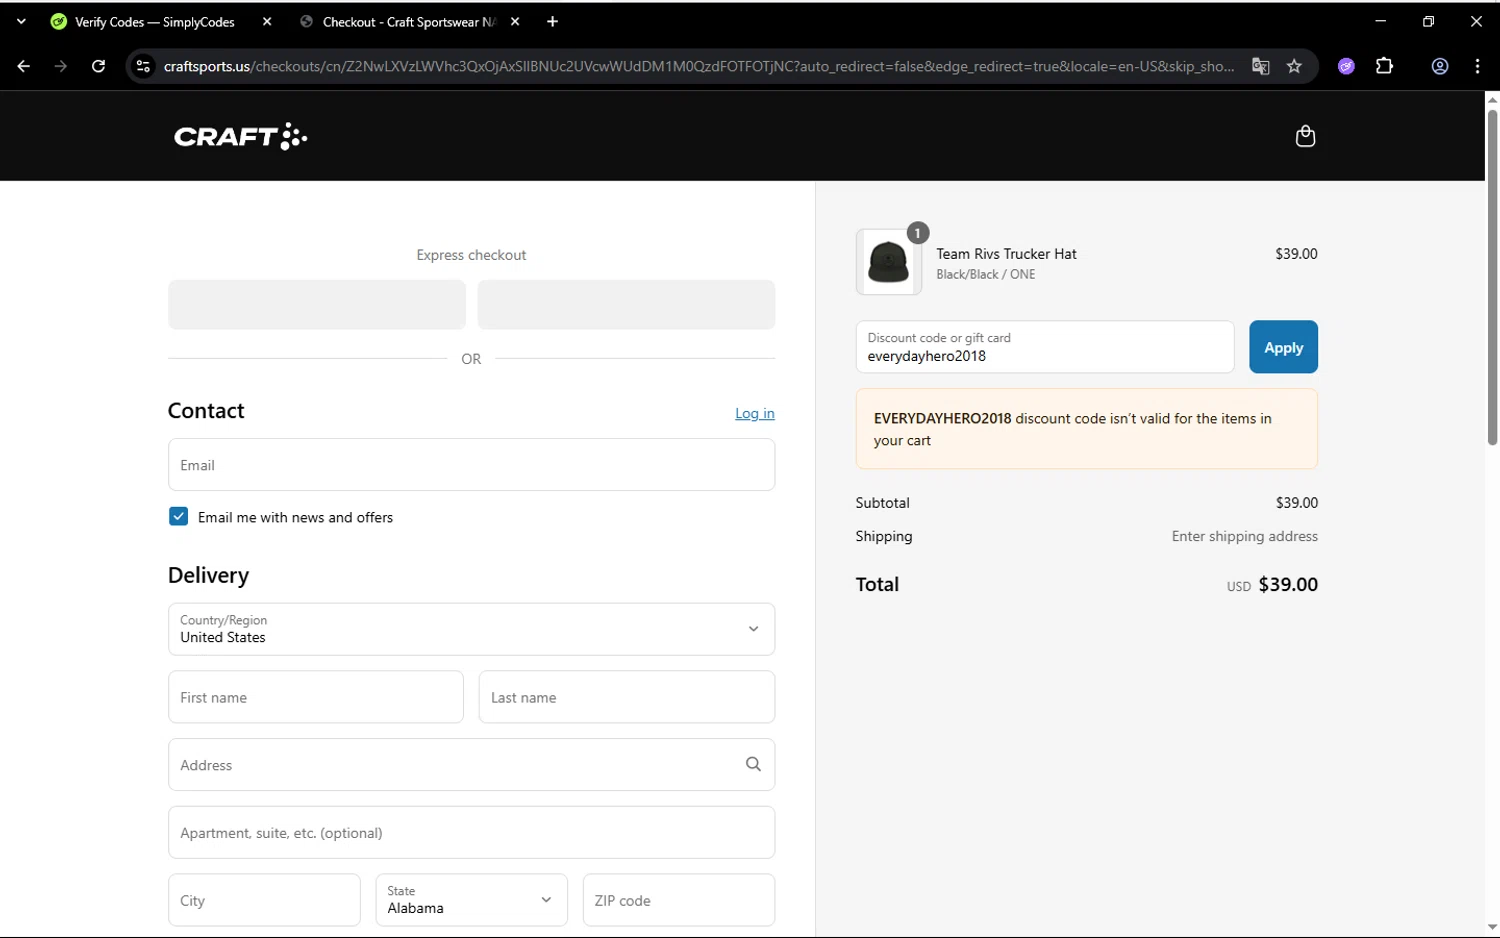1500x938 pixels.
Task: Click the Log in link
Action: click(755, 413)
